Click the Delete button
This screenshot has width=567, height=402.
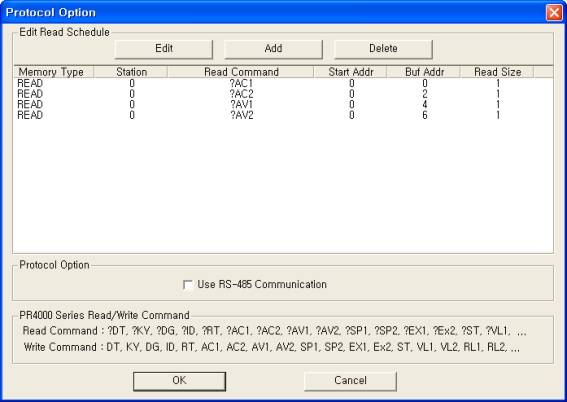point(383,49)
